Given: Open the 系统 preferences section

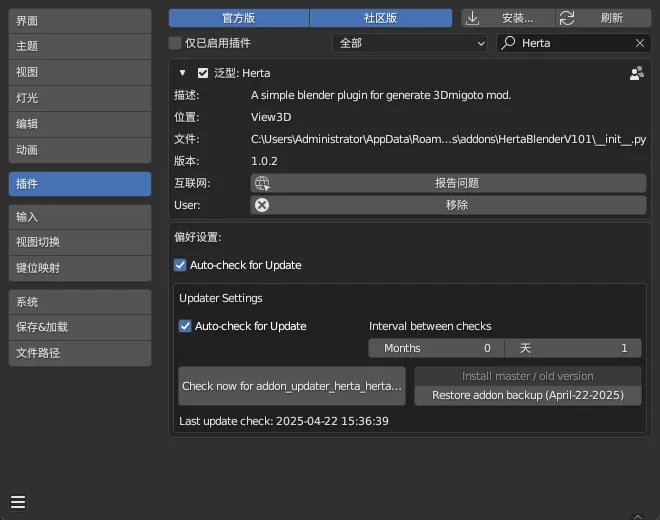Looking at the screenshot, I should (80, 302).
